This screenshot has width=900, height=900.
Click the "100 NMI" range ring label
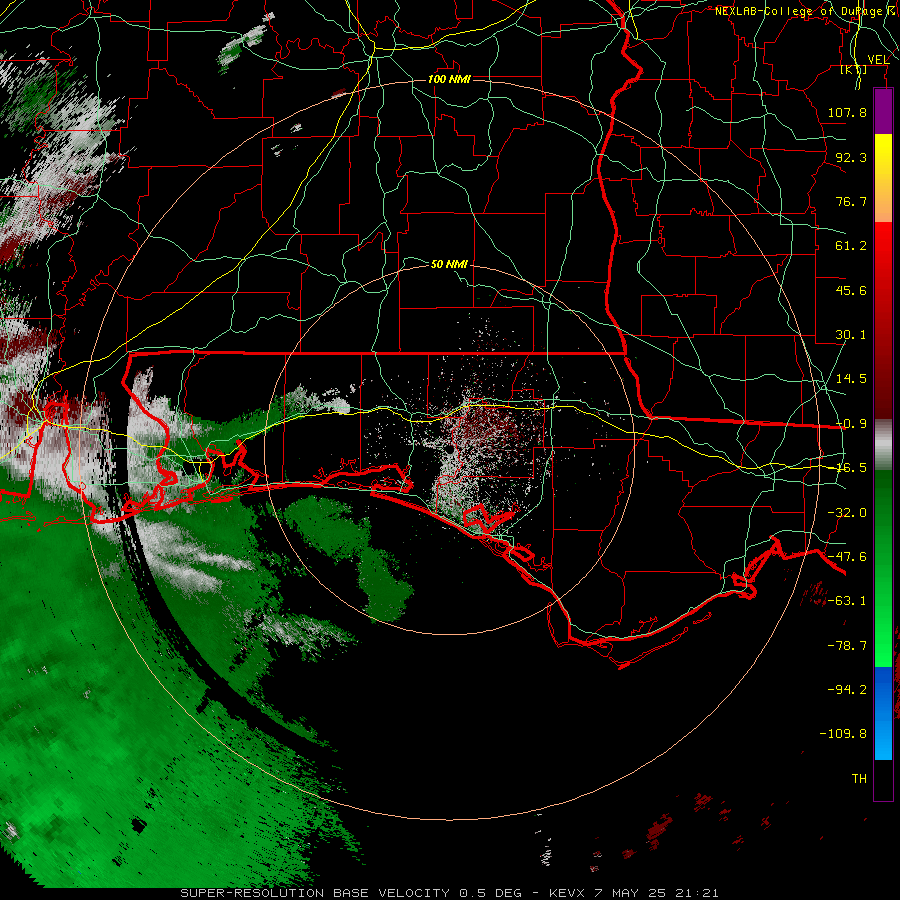click(x=449, y=79)
